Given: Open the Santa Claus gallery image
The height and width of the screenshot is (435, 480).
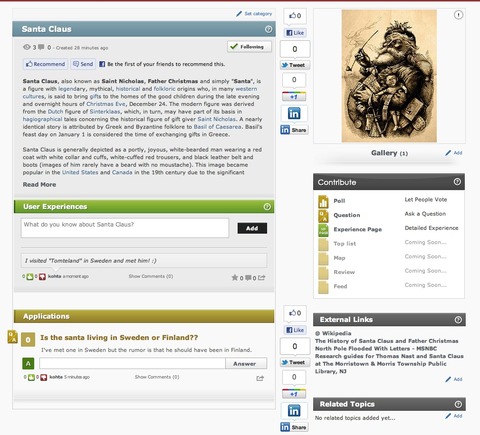Looking at the screenshot, I should [x=389, y=76].
